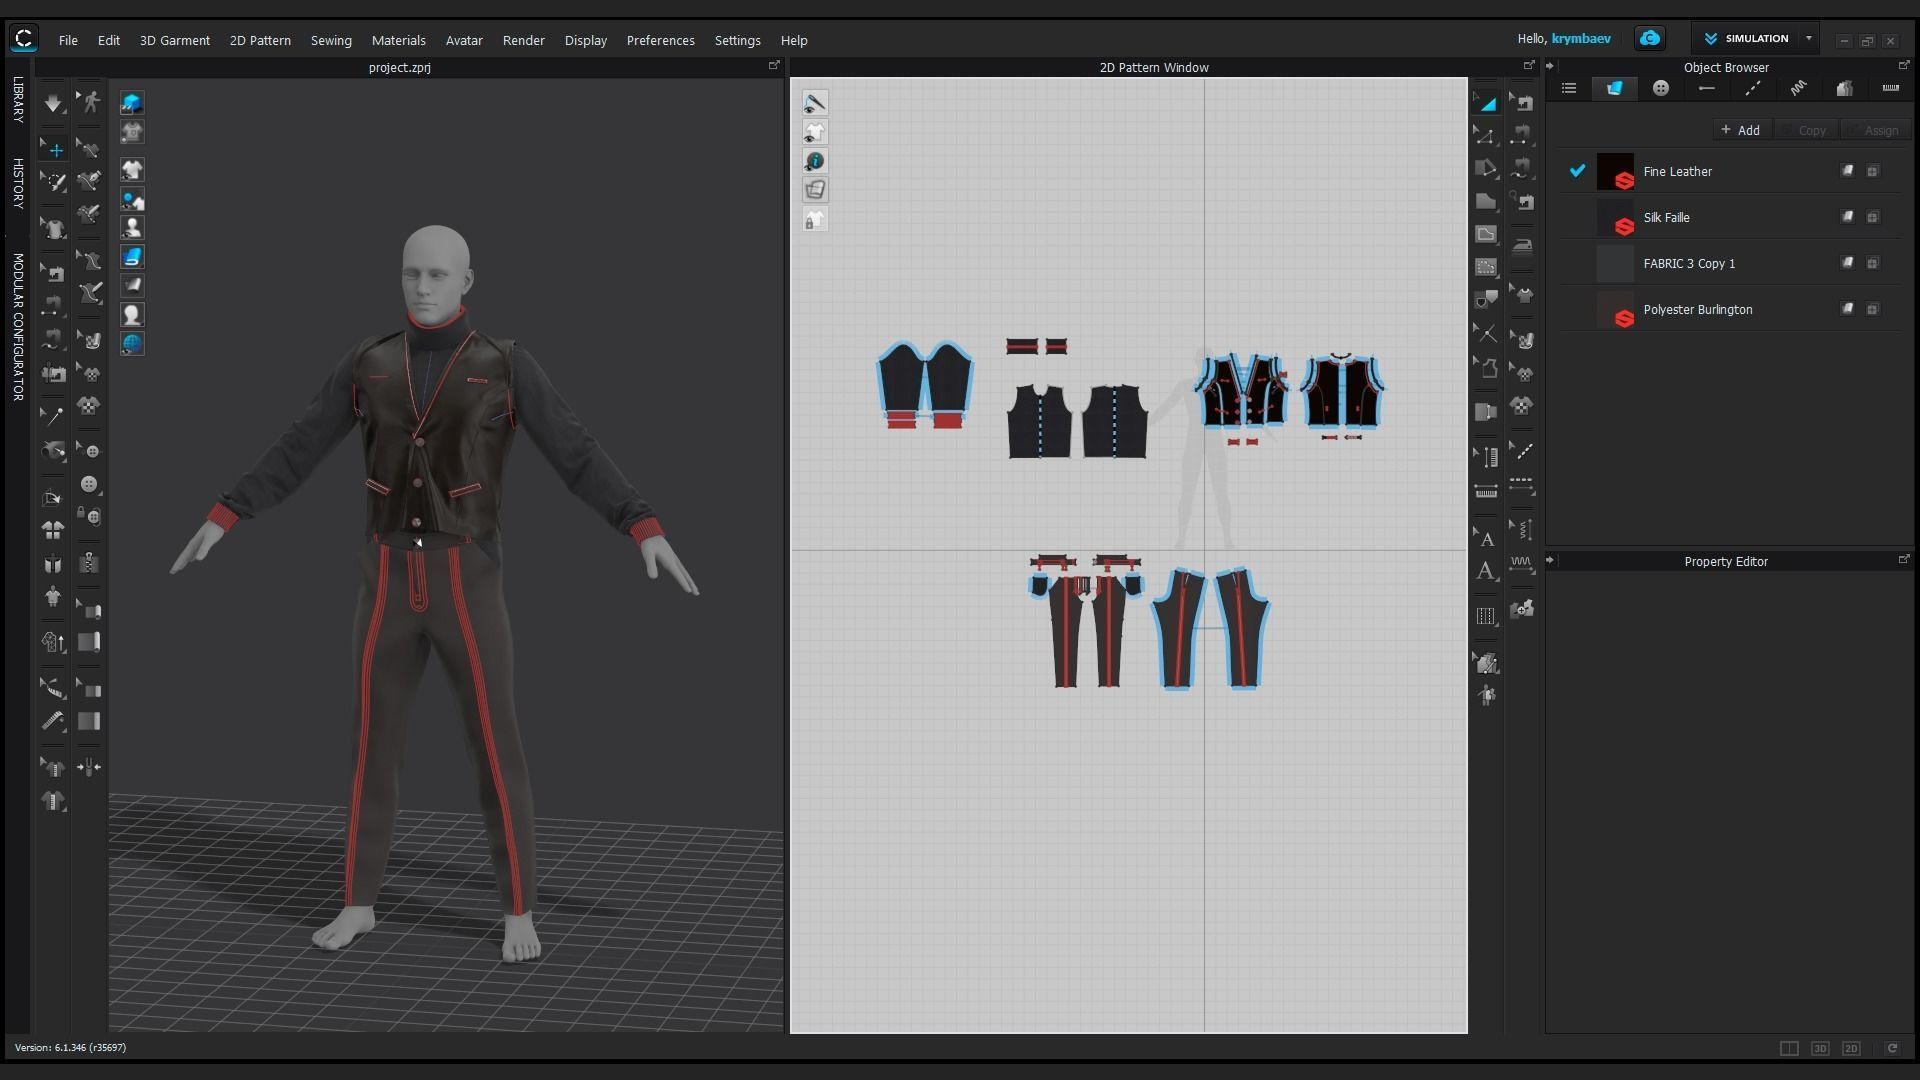
Task: Collapse the Object Browser panel arrow
Action: pyautogui.click(x=1550, y=67)
